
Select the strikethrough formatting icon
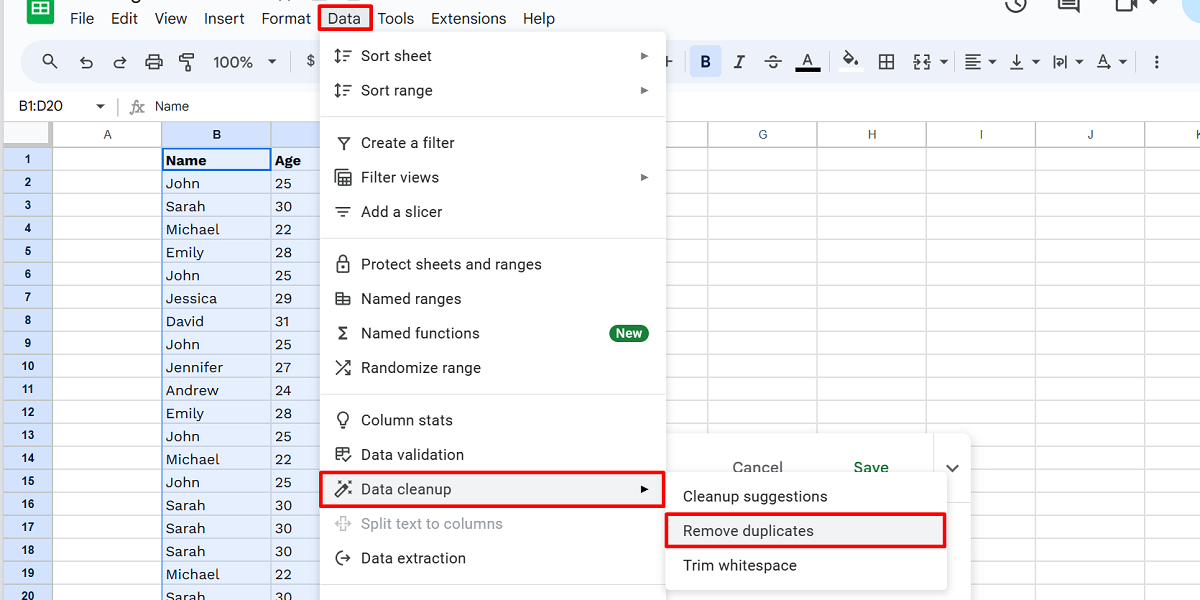point(772,61)
